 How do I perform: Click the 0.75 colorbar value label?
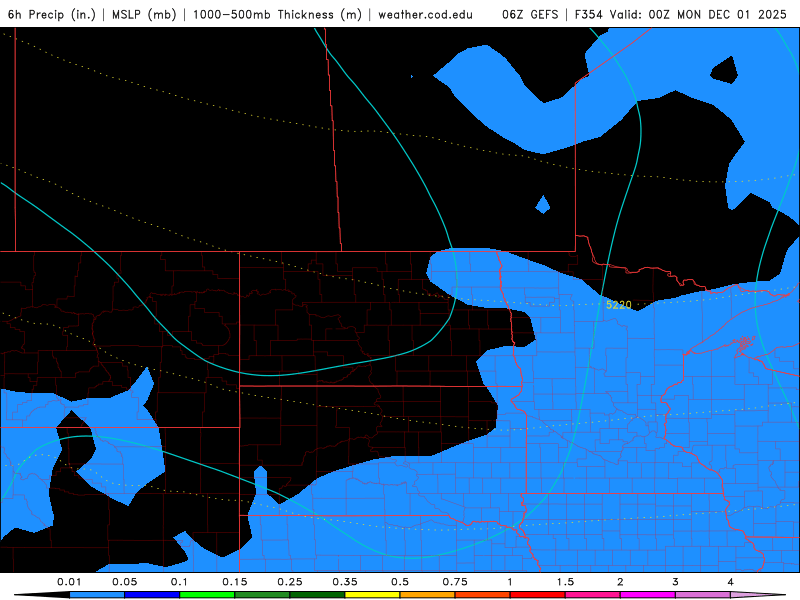(x=455, y=582)
